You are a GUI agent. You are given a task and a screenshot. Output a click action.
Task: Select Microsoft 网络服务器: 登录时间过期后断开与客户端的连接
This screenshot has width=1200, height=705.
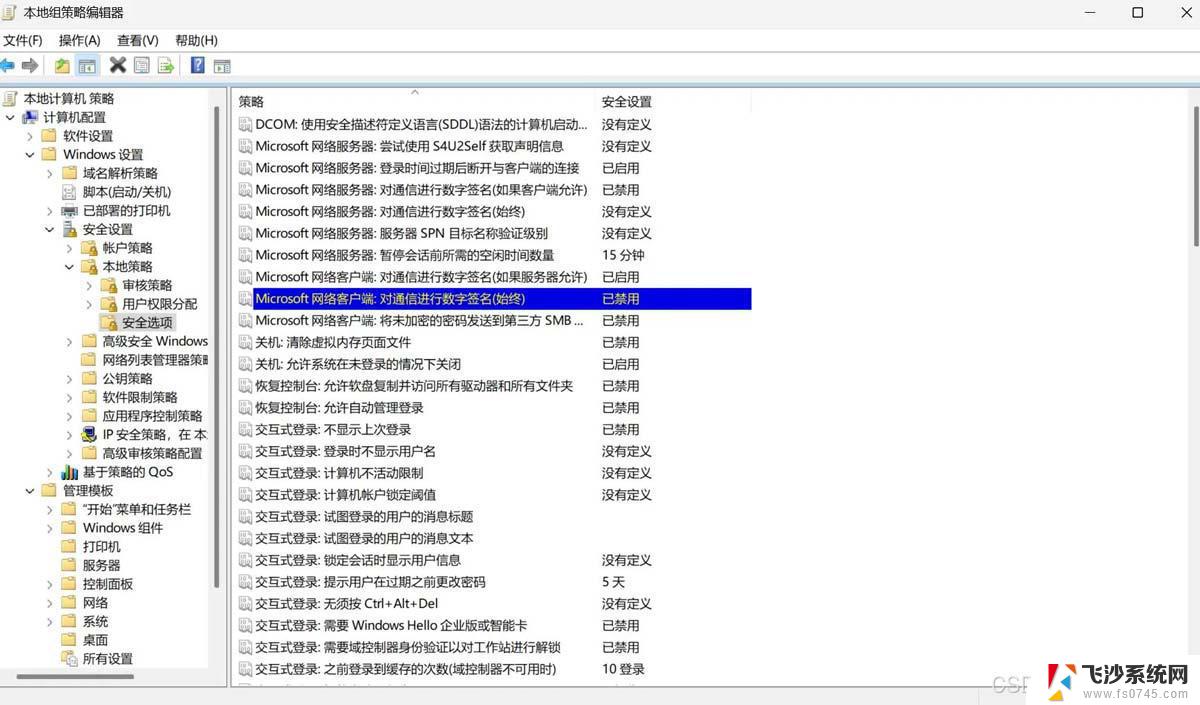(417, 168)
